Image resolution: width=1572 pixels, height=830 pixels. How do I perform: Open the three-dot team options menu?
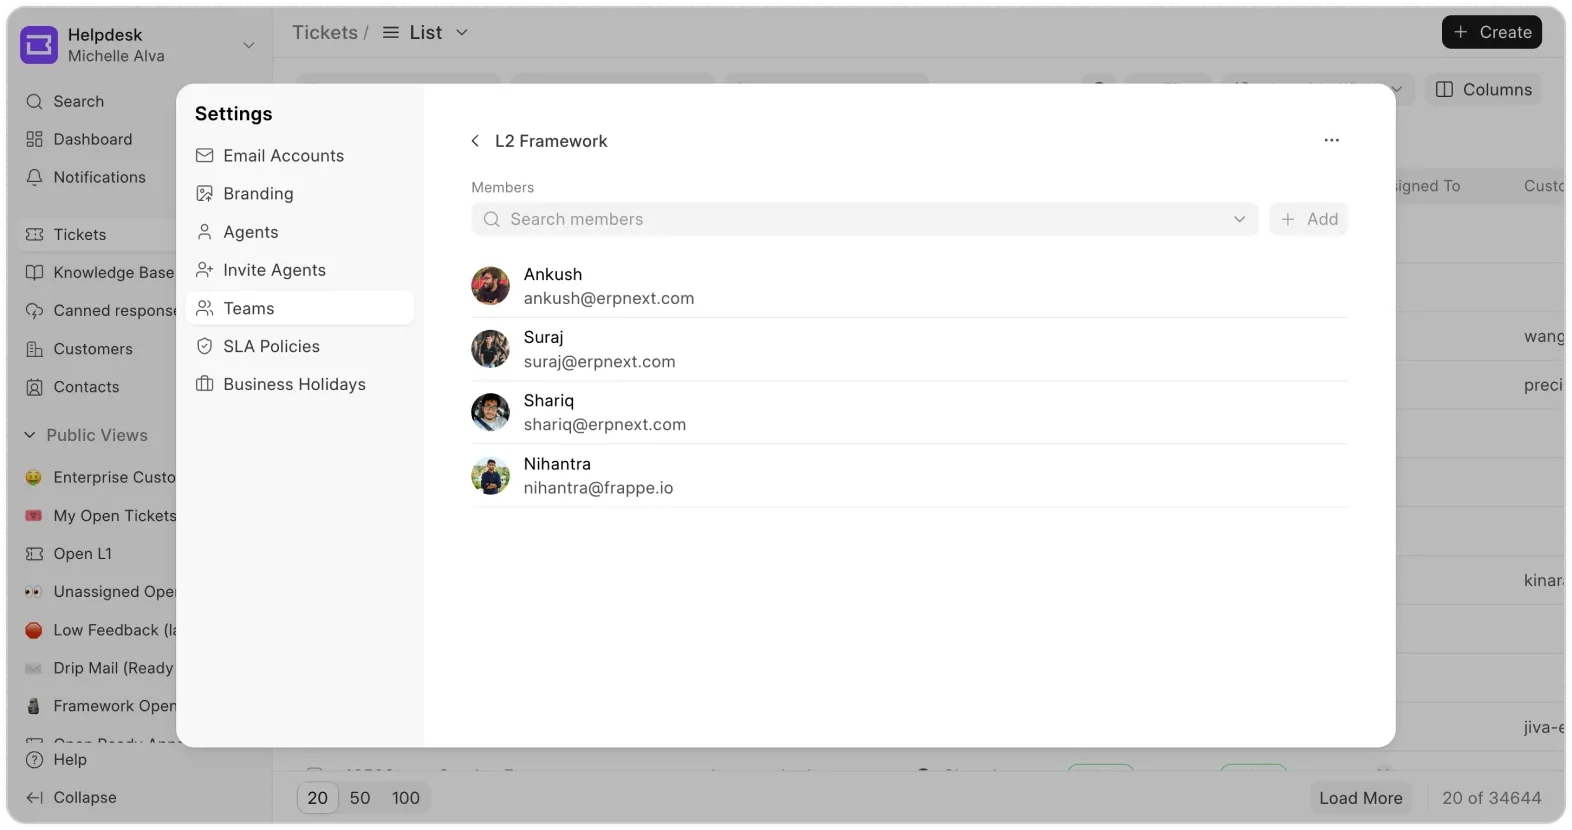pos(1331,140)
